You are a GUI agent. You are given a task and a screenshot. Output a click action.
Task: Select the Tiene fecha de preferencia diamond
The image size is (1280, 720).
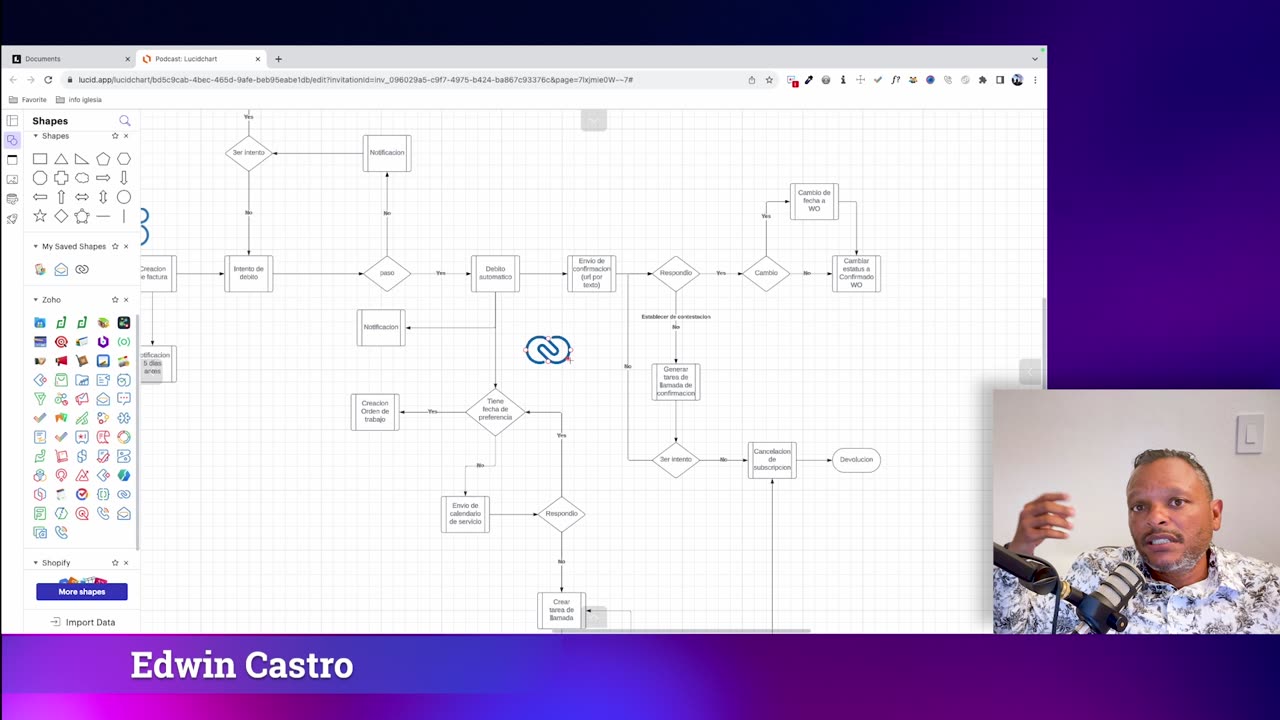coord(495,410)
